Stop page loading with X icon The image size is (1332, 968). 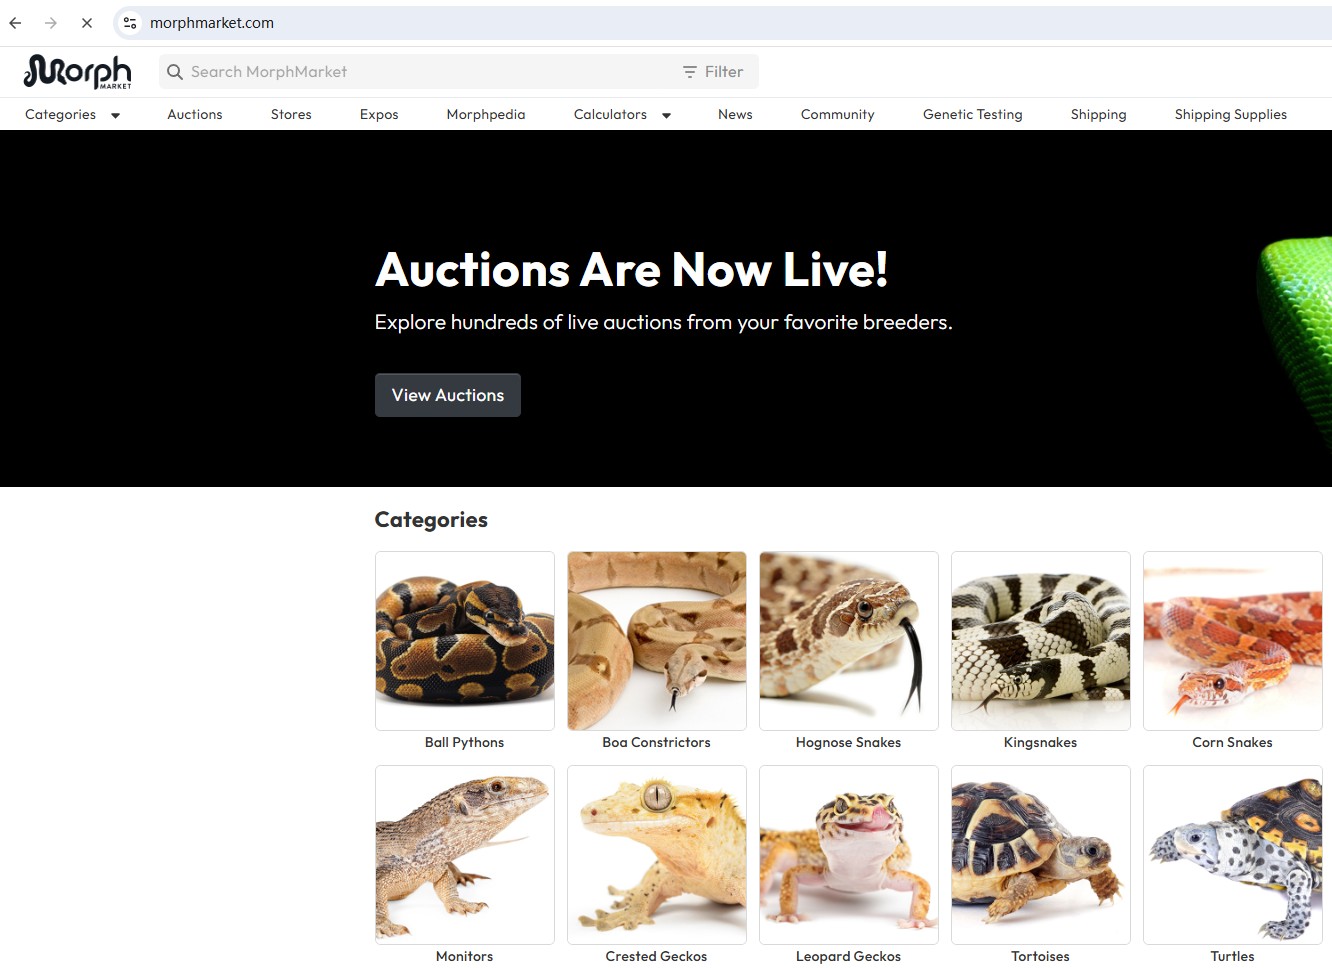point(87,23)
